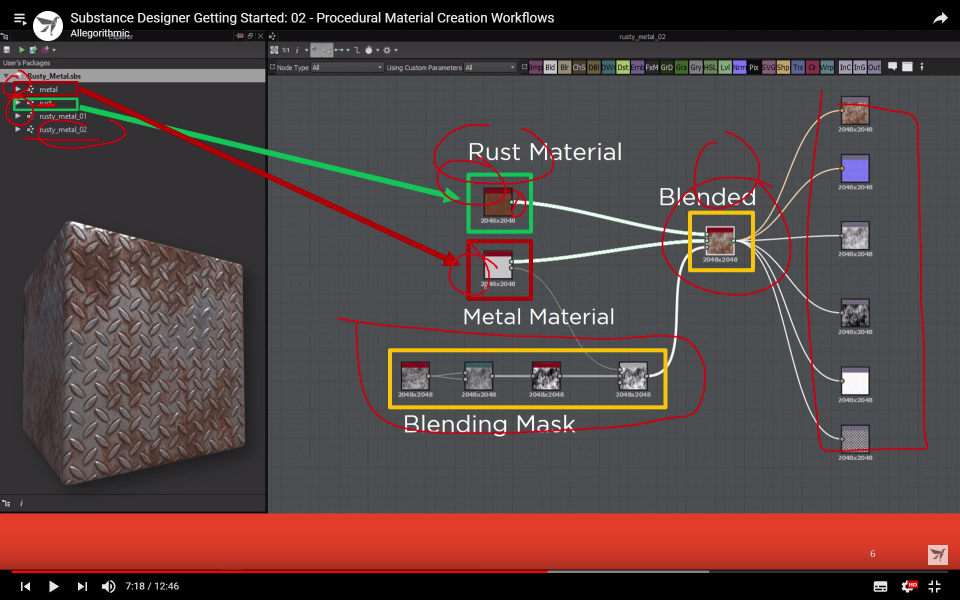This screenshot has width=960, height=600.
Task: Click the green play icon in Explorer toolbar
Action: tap(21, 50)
